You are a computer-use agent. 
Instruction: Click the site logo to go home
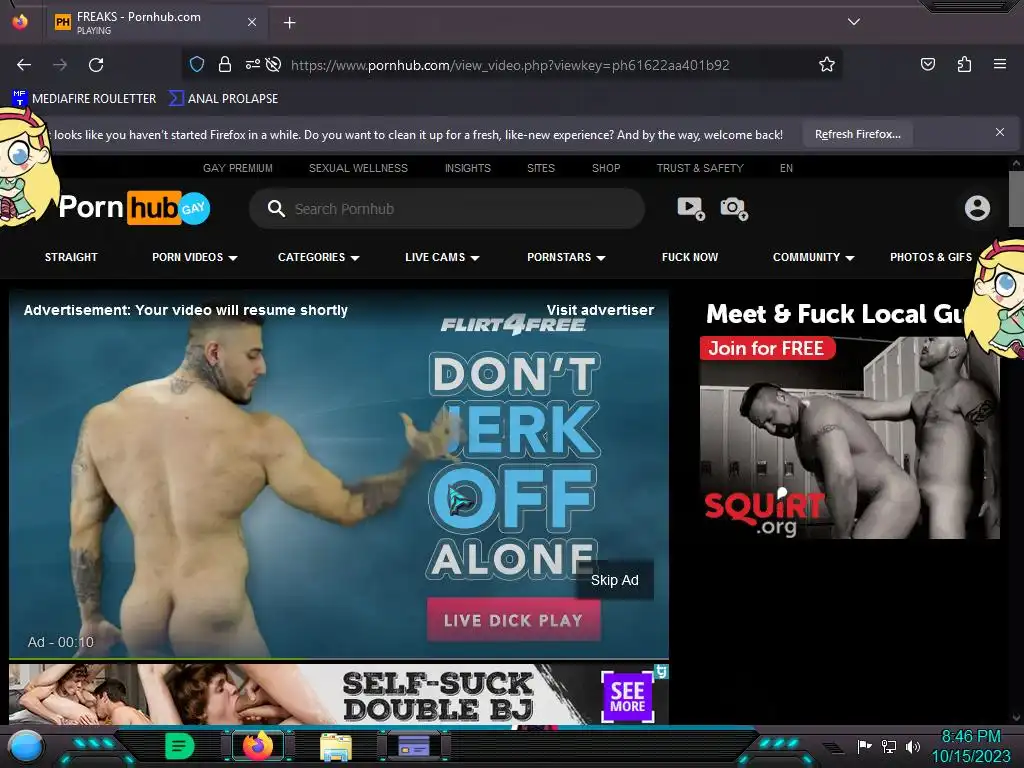135,208
